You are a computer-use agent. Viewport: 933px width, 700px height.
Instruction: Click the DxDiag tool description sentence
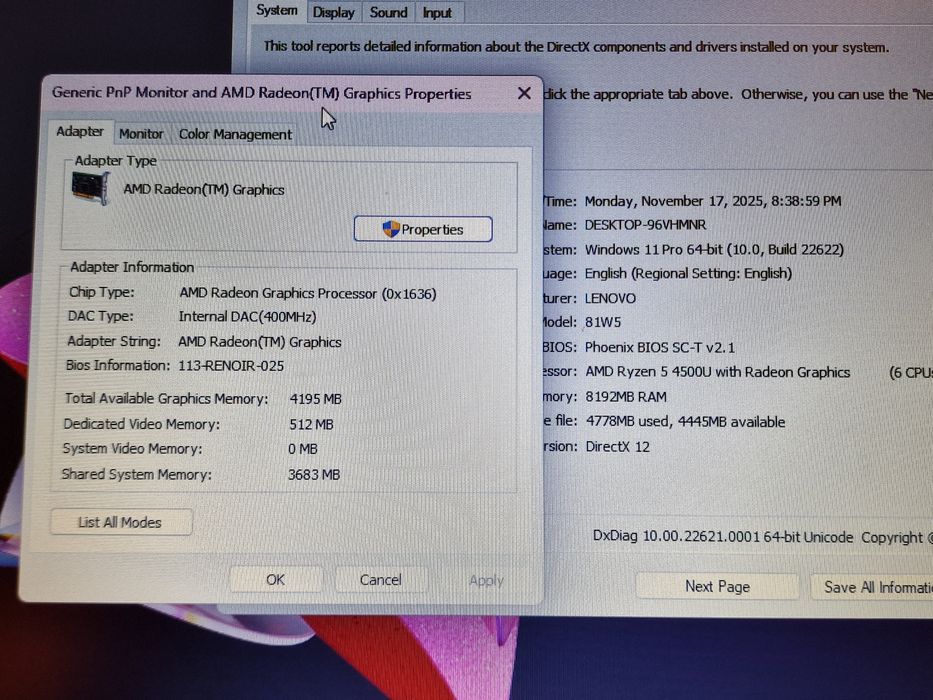[x=576, y=47]
